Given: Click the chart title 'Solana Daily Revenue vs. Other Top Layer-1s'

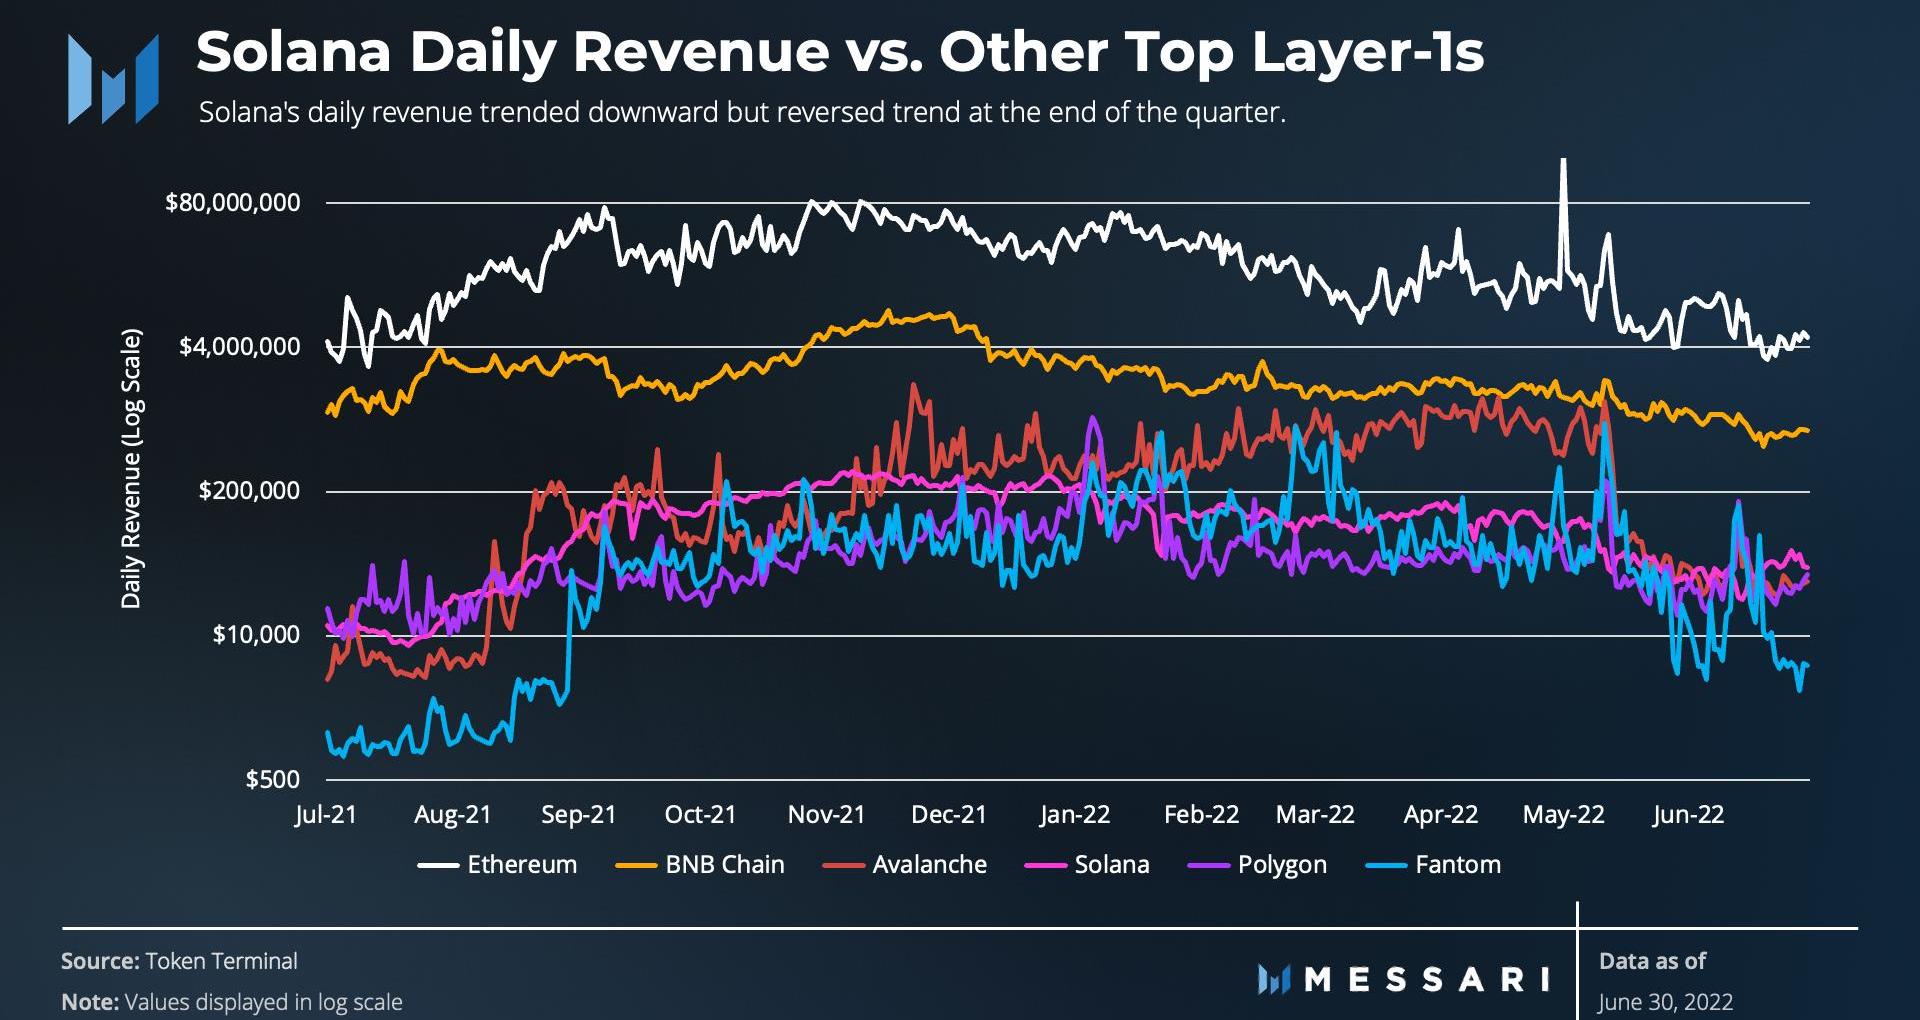Looking at the screenshot, I should (839, 52).
